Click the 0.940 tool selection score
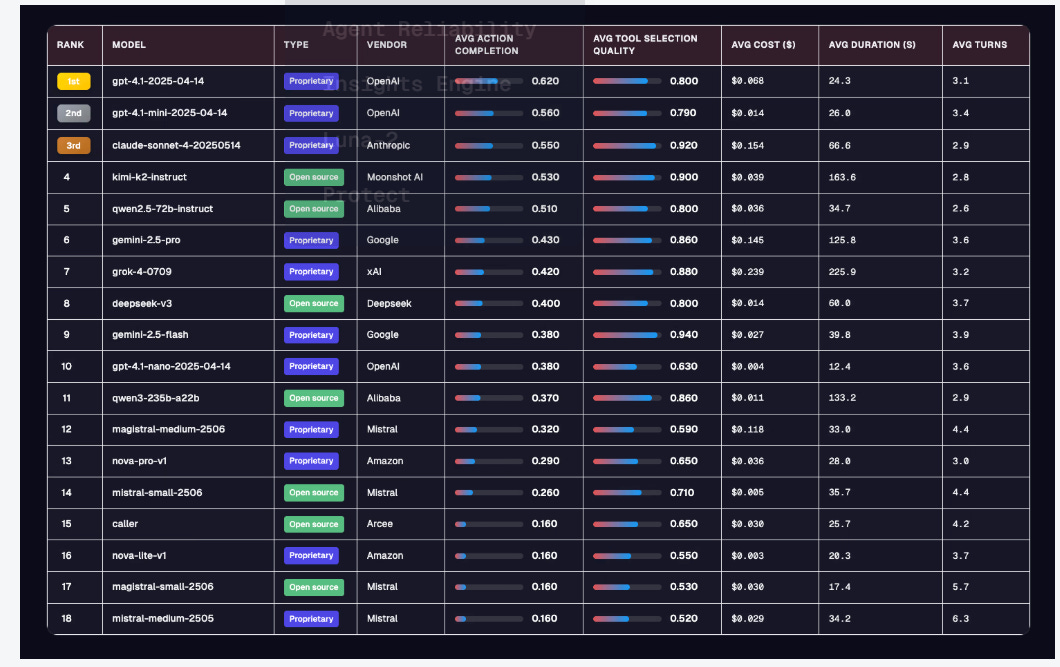The height and width of the screenshot is (667, 1060). 684,335
